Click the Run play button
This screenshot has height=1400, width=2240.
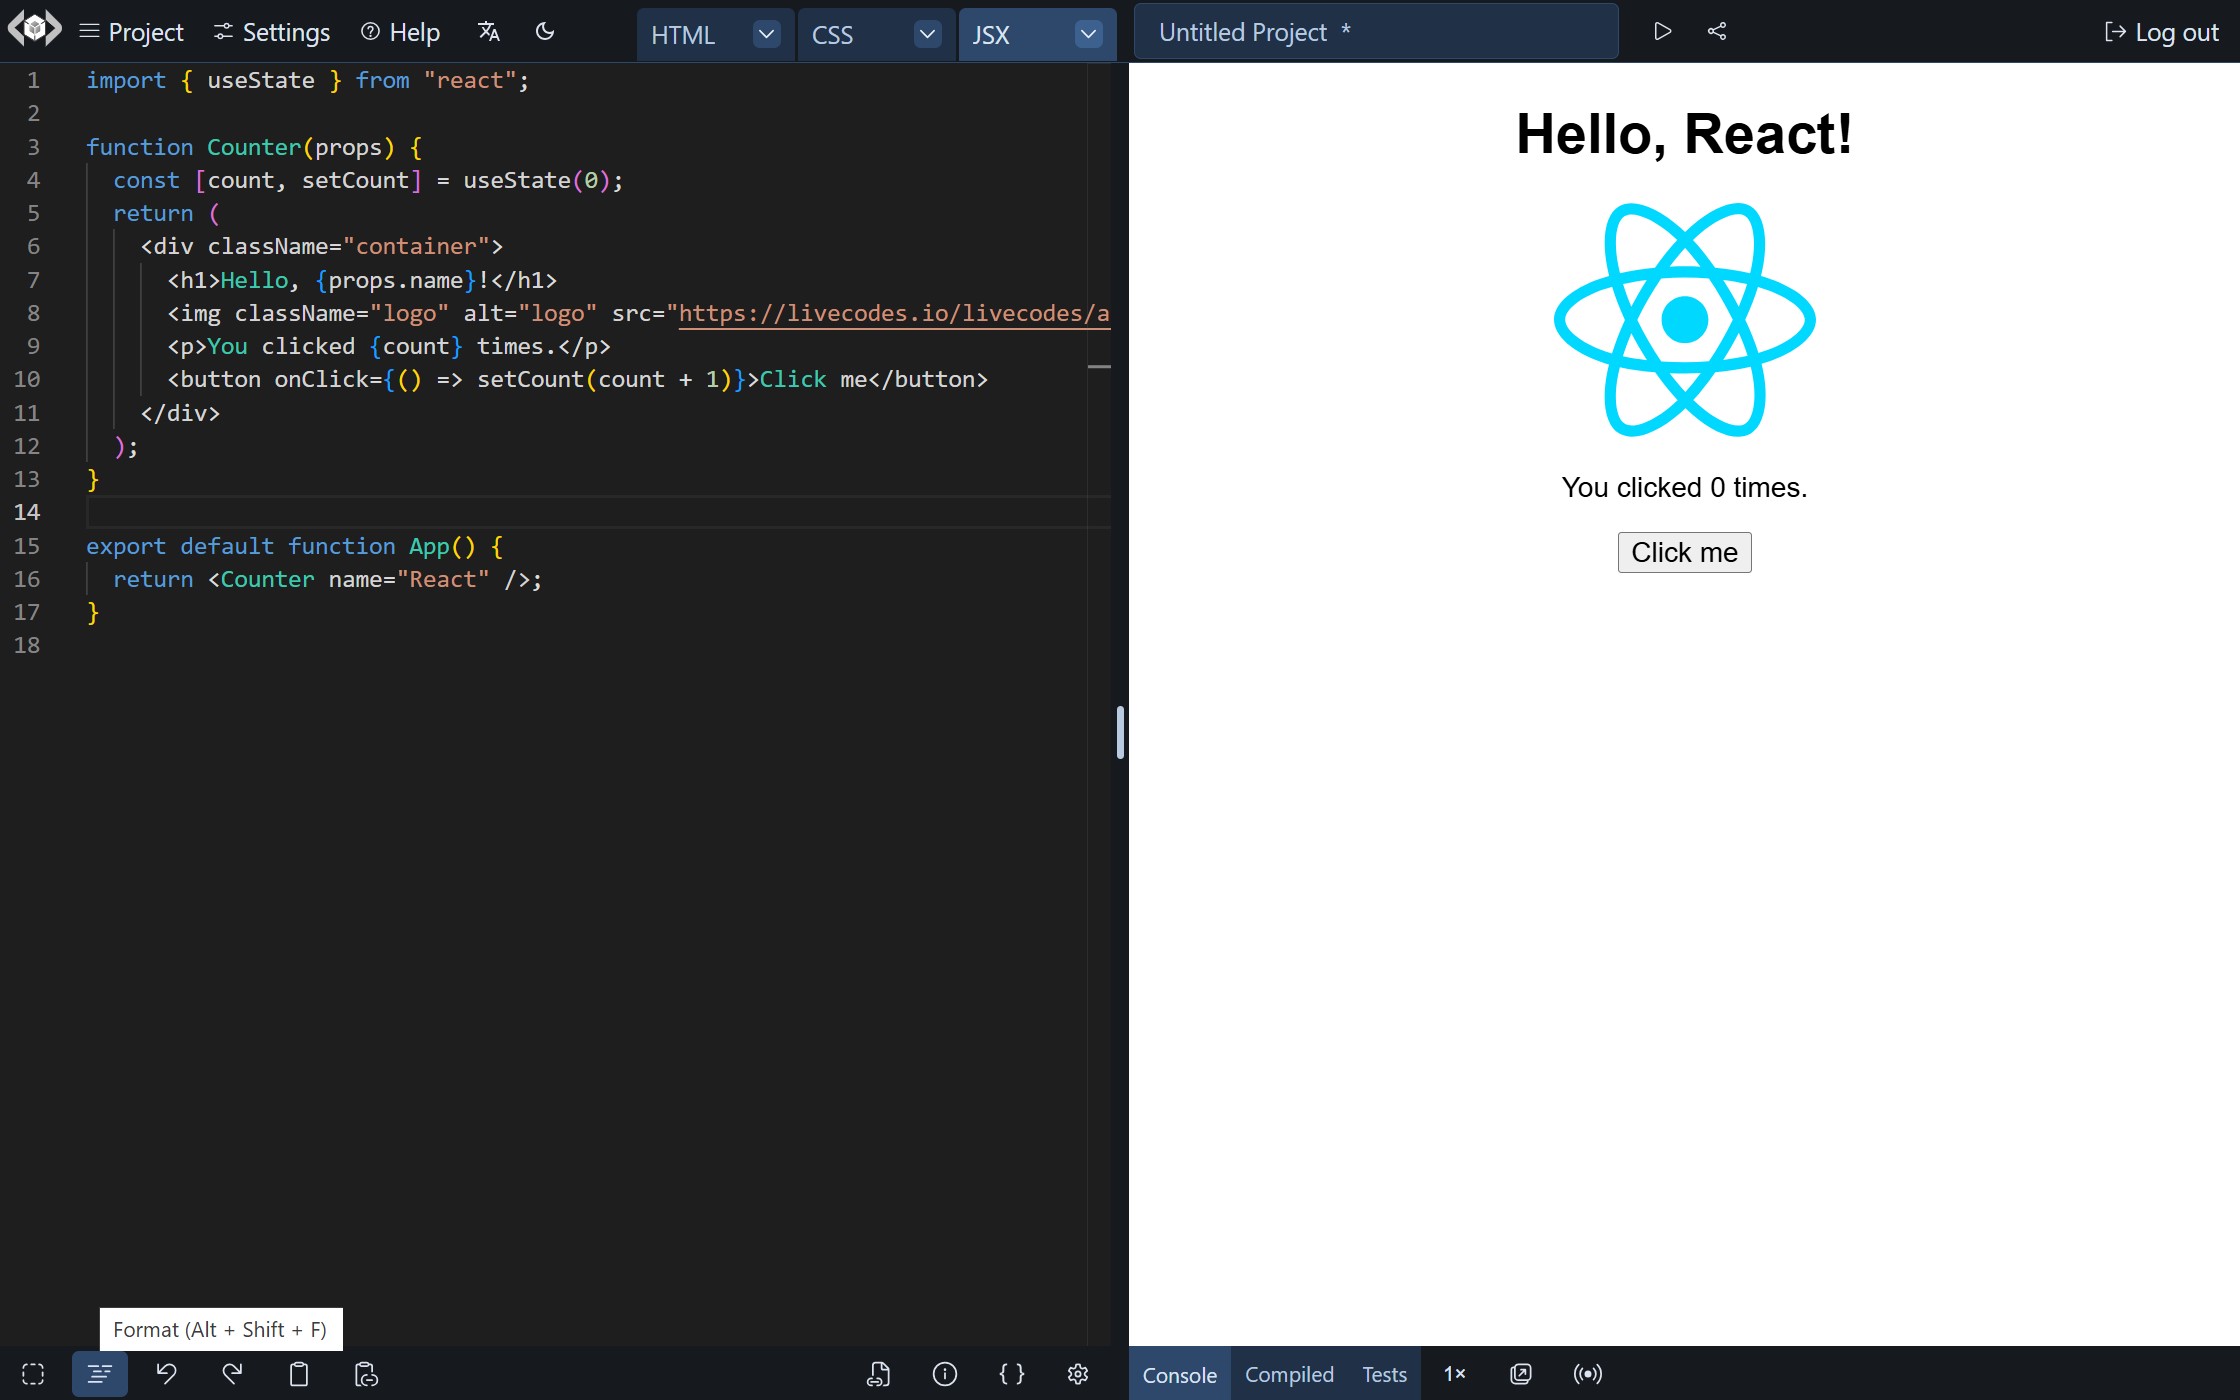click(1662, 32)
